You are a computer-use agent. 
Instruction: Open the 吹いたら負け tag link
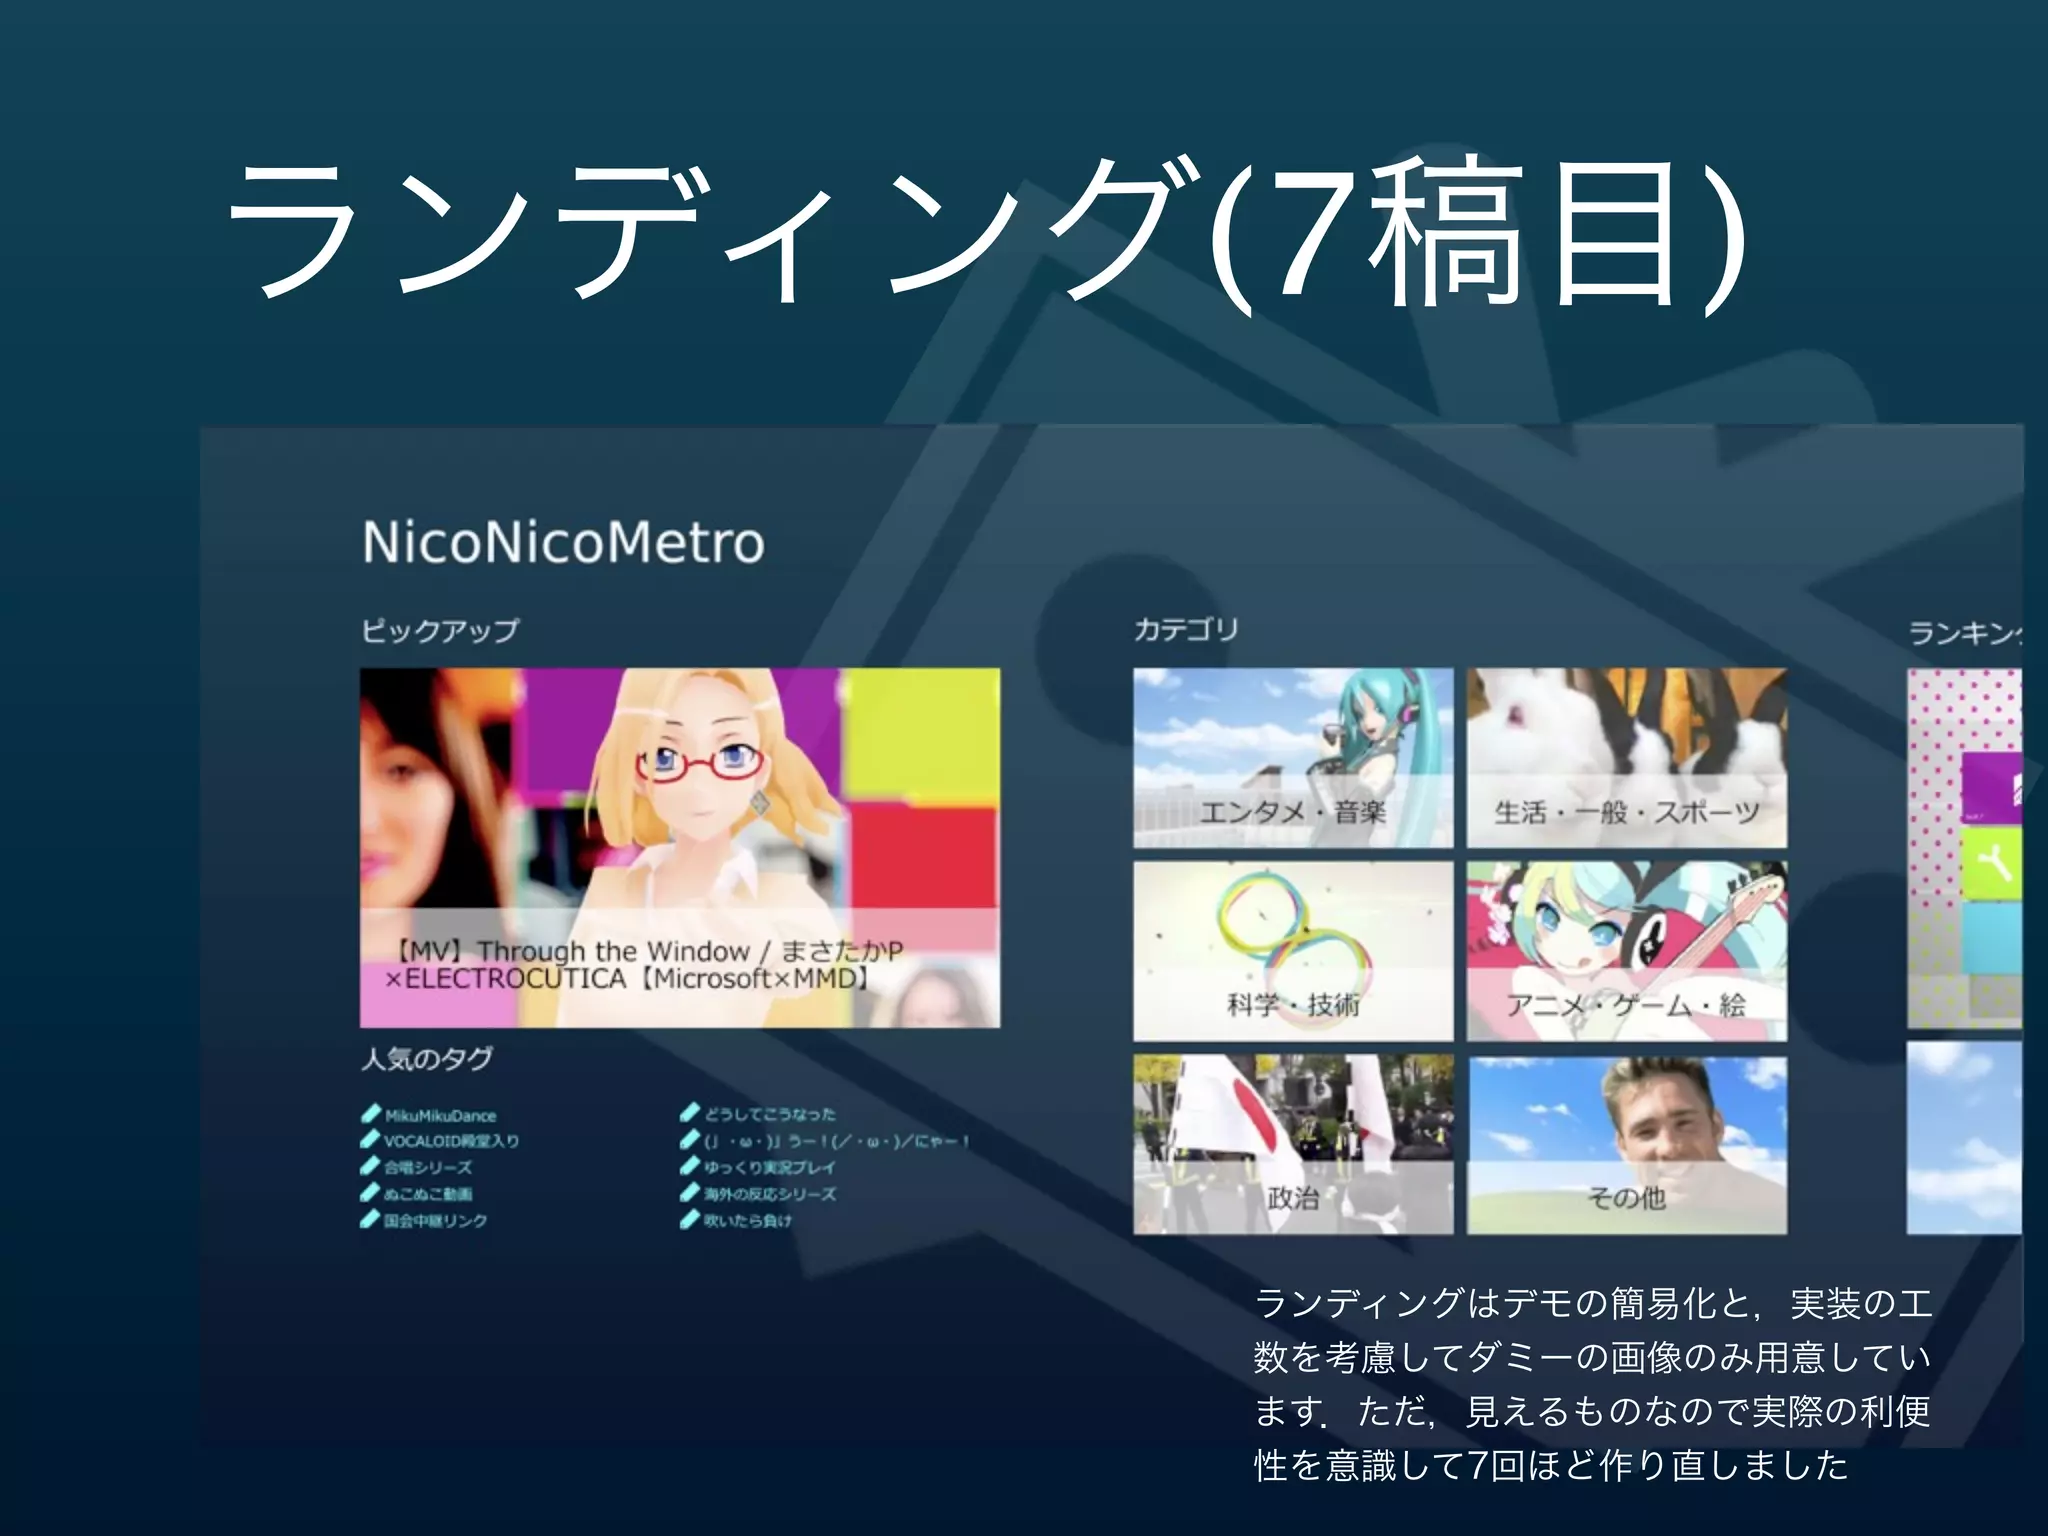pos(748,1220)
